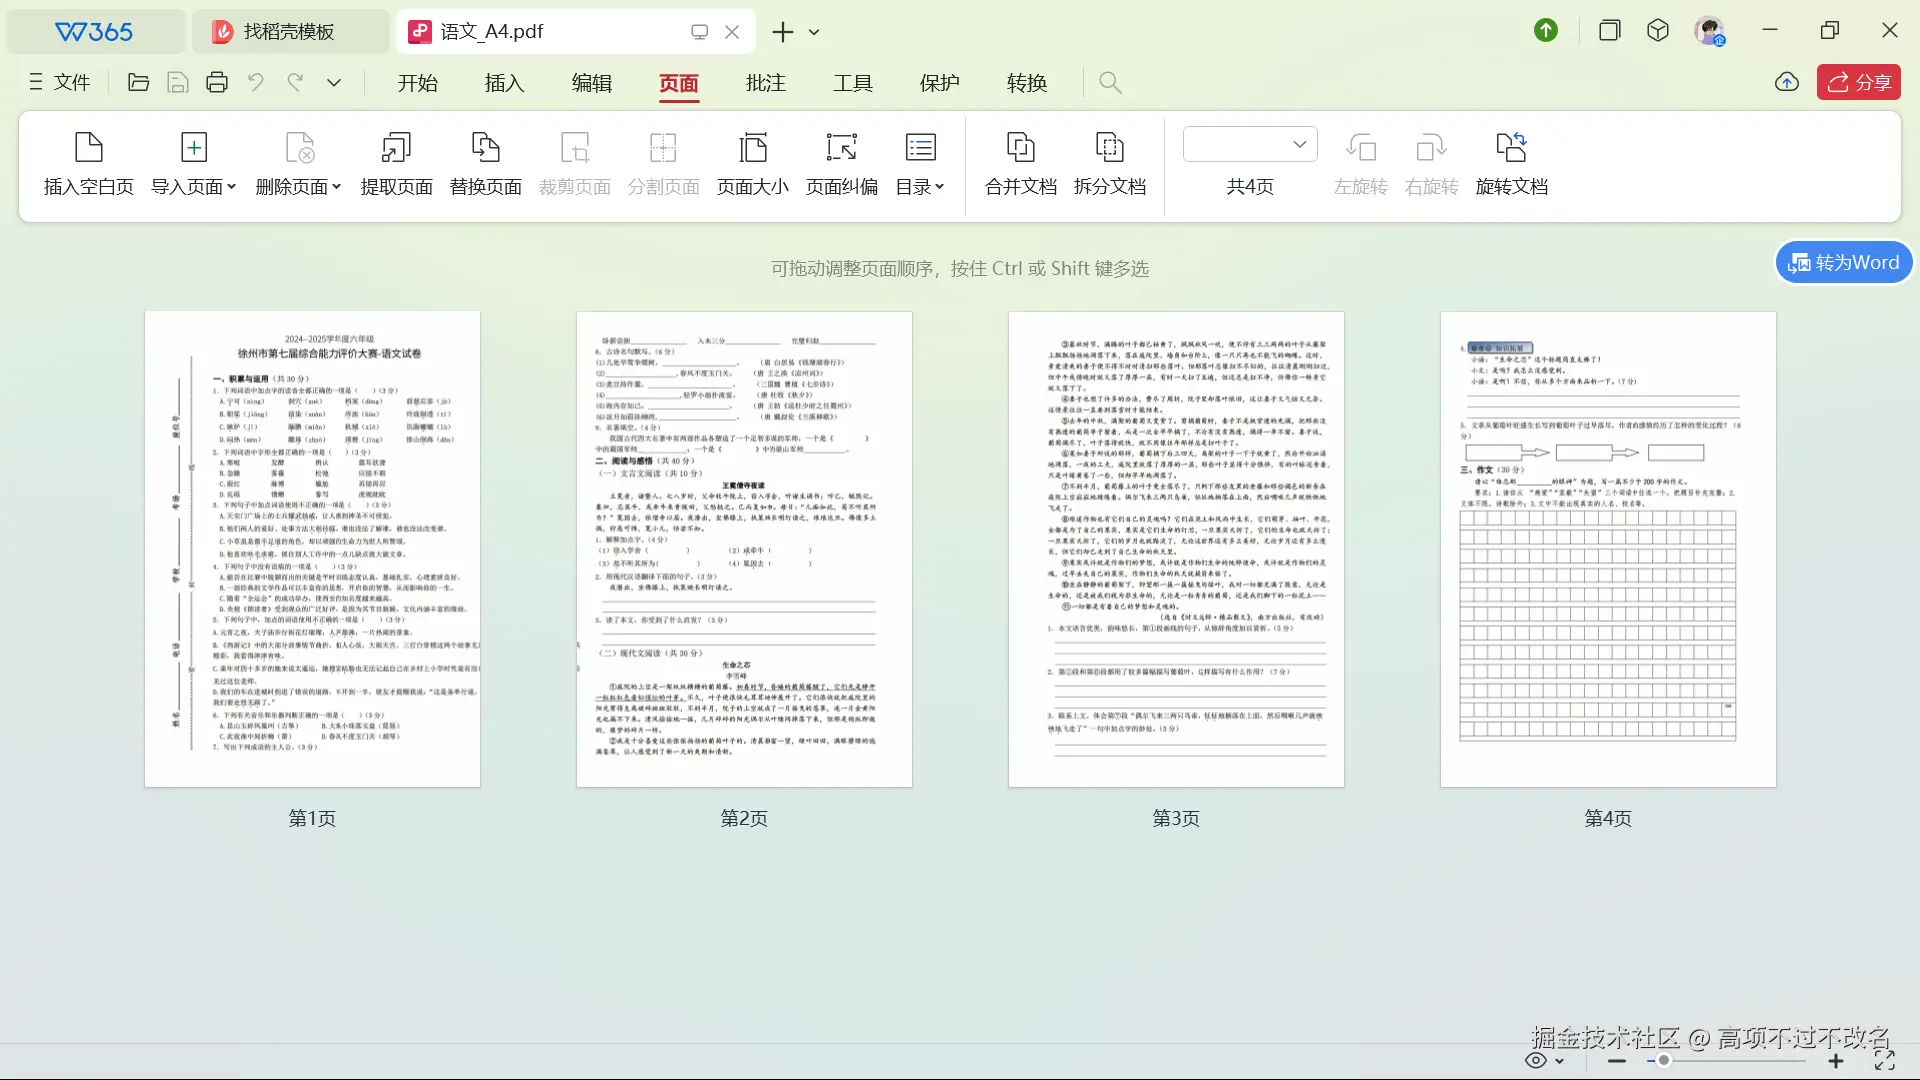Image resolution: width=1920 pixels, height=1080 pixels.
Task: Toggle fullscreen with bottom-right expand icon
Action: (x=1885, y=1061)
